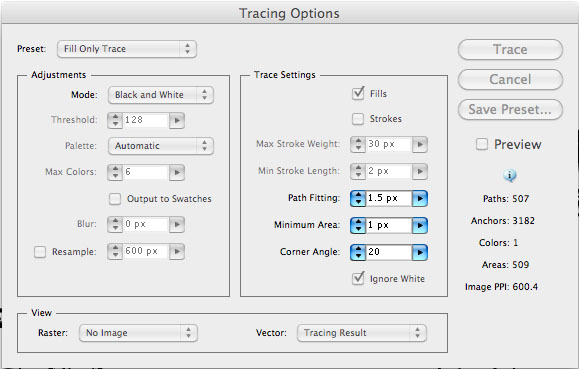Toggle the Resample checkbox
This screenshot has width=579, height=369.
click(40, 252)
